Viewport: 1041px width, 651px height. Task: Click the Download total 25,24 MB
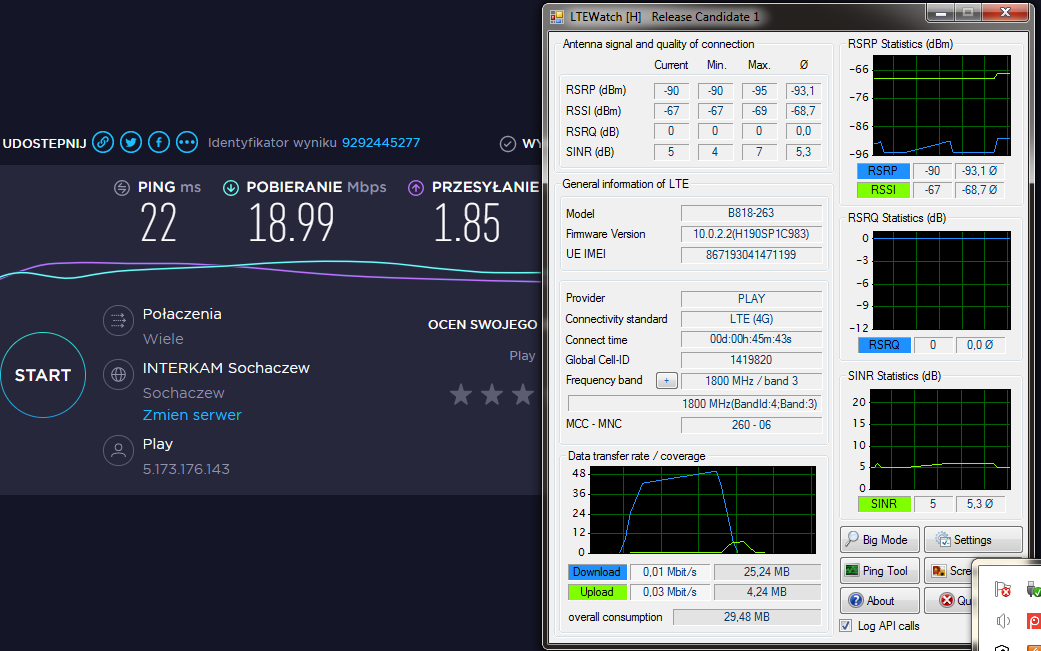point(767,572)
